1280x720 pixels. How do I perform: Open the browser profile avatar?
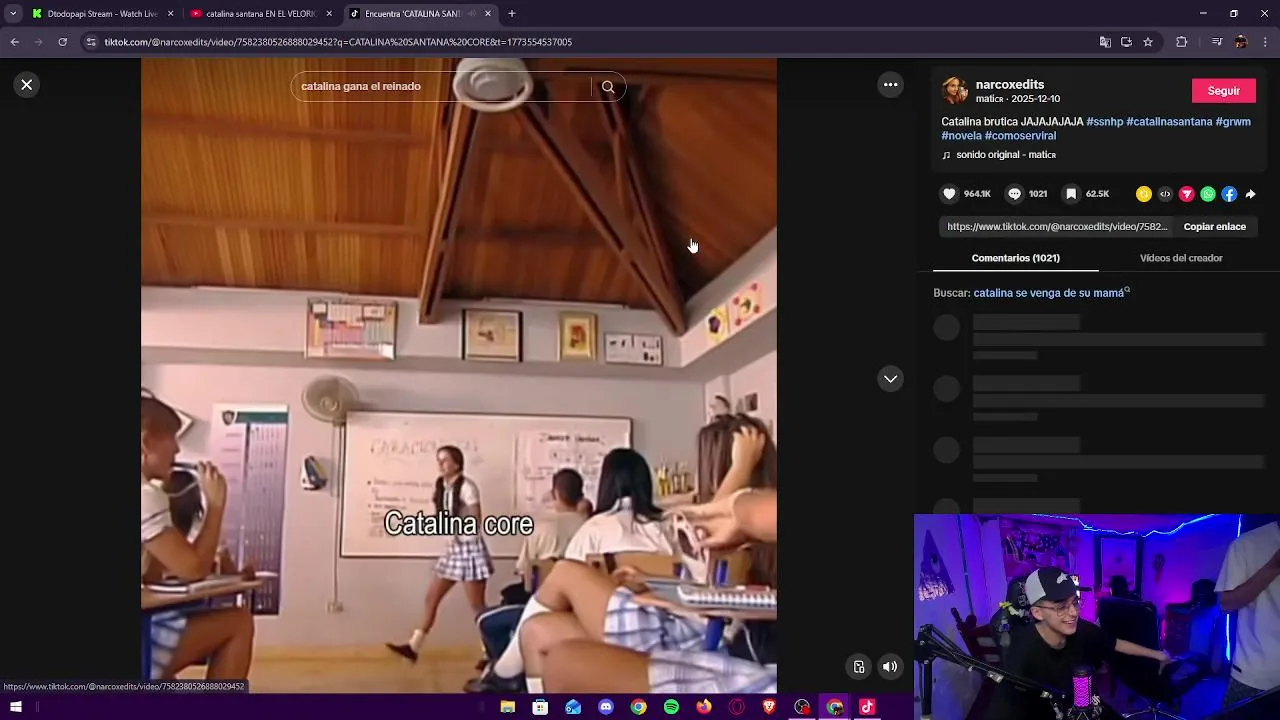click(x=1241, y=42)
